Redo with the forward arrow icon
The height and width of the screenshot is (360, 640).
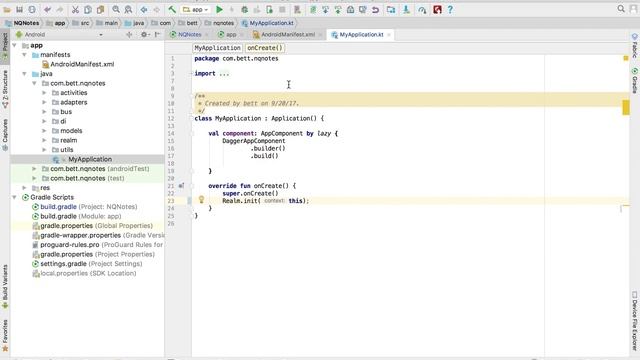pyautogui.click(x=60, y=9)
